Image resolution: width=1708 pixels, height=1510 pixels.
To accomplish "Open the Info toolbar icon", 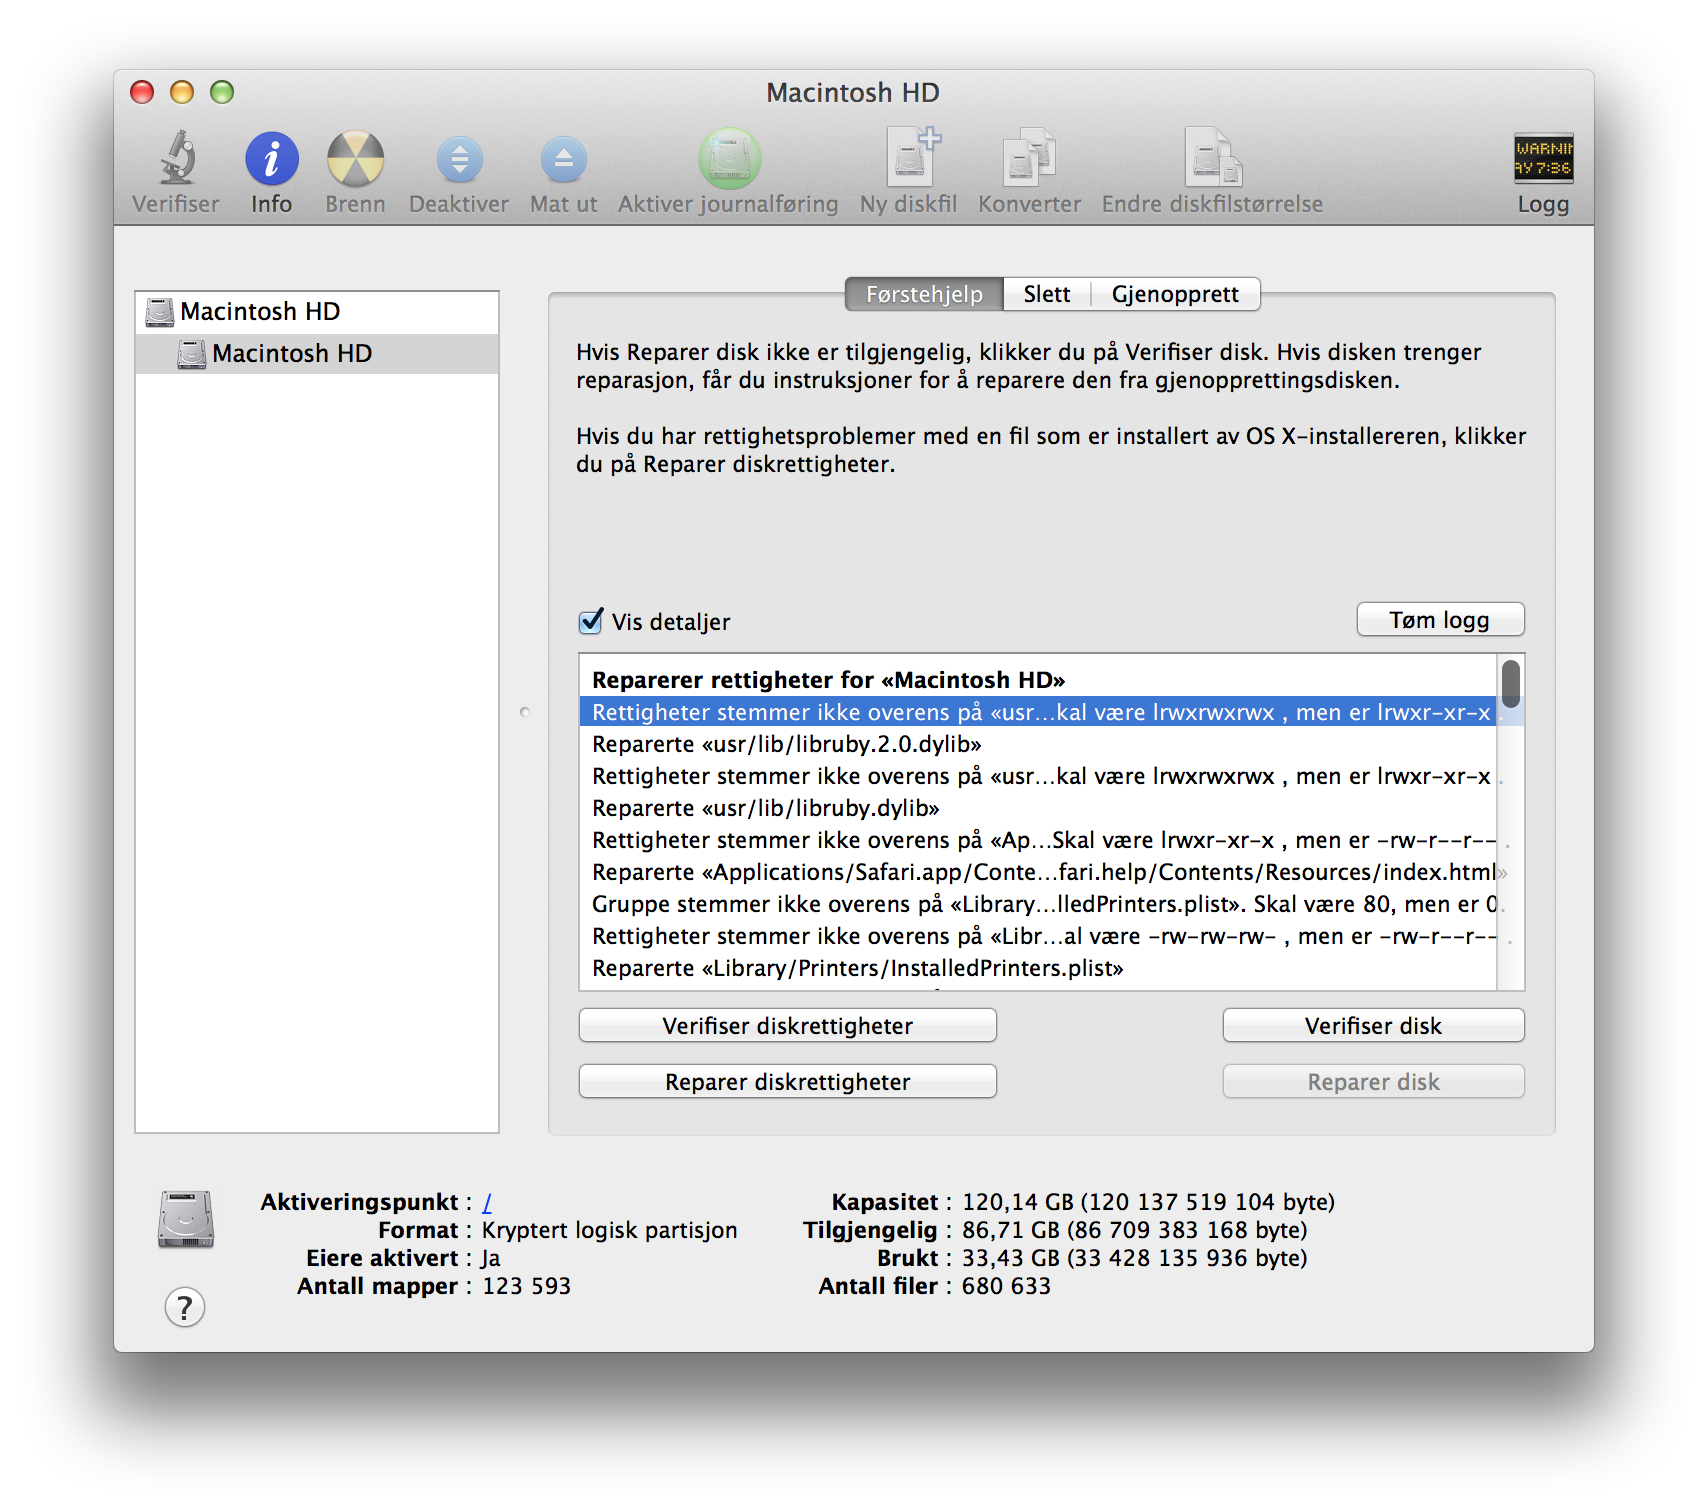I will click(271, 158).
